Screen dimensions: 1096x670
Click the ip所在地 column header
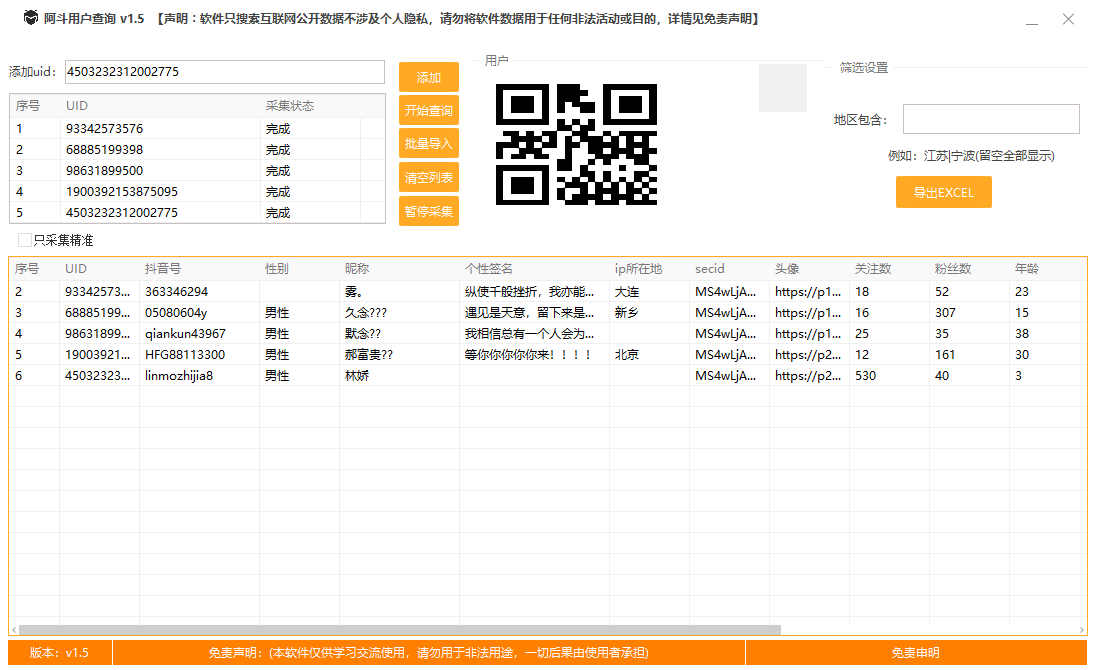click(649, 268)
